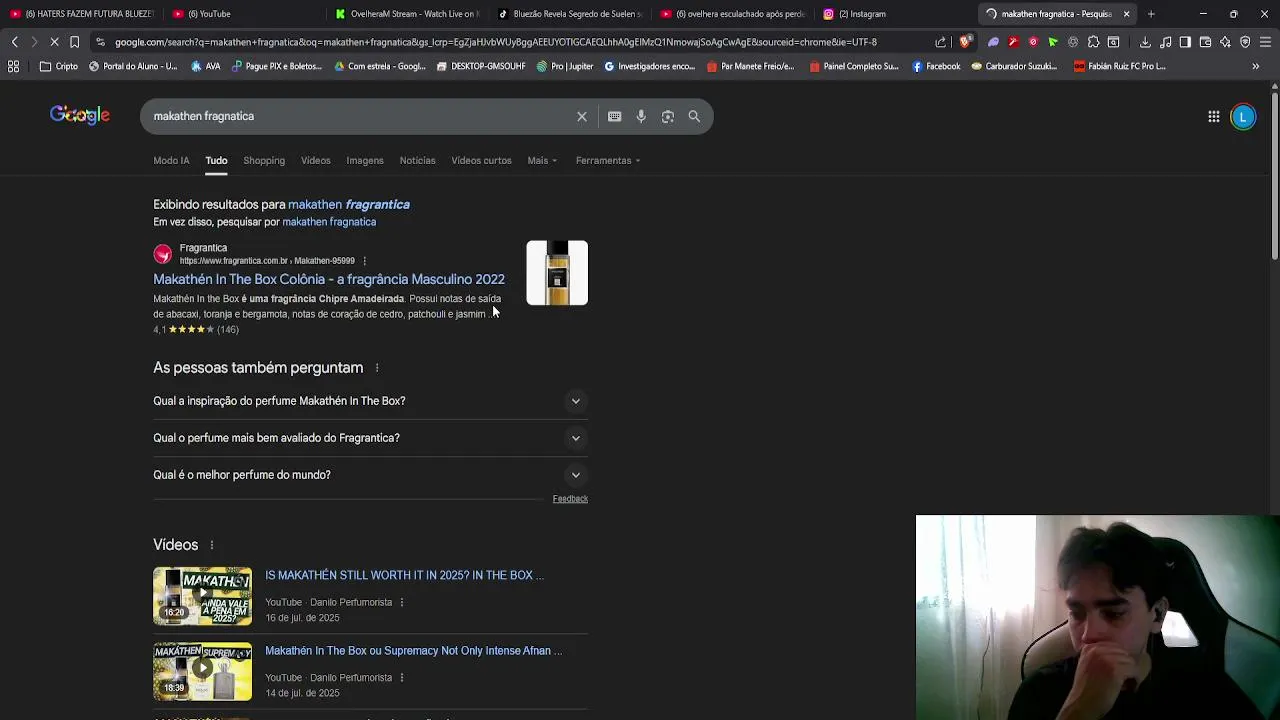Open more options beside the Fragrantica result
The image size is (1280, 720).
click(x=364, y=261)
